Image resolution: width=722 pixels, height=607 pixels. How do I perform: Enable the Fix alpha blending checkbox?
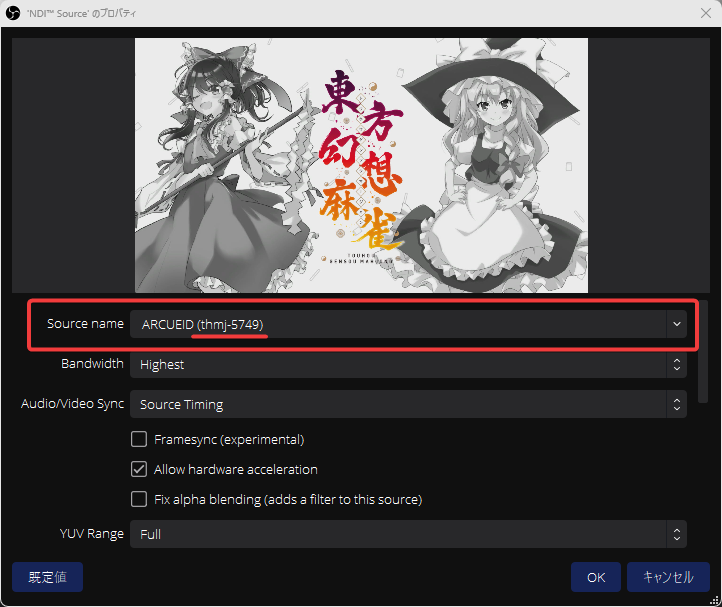pyautogui.click(x=139, y=499)
